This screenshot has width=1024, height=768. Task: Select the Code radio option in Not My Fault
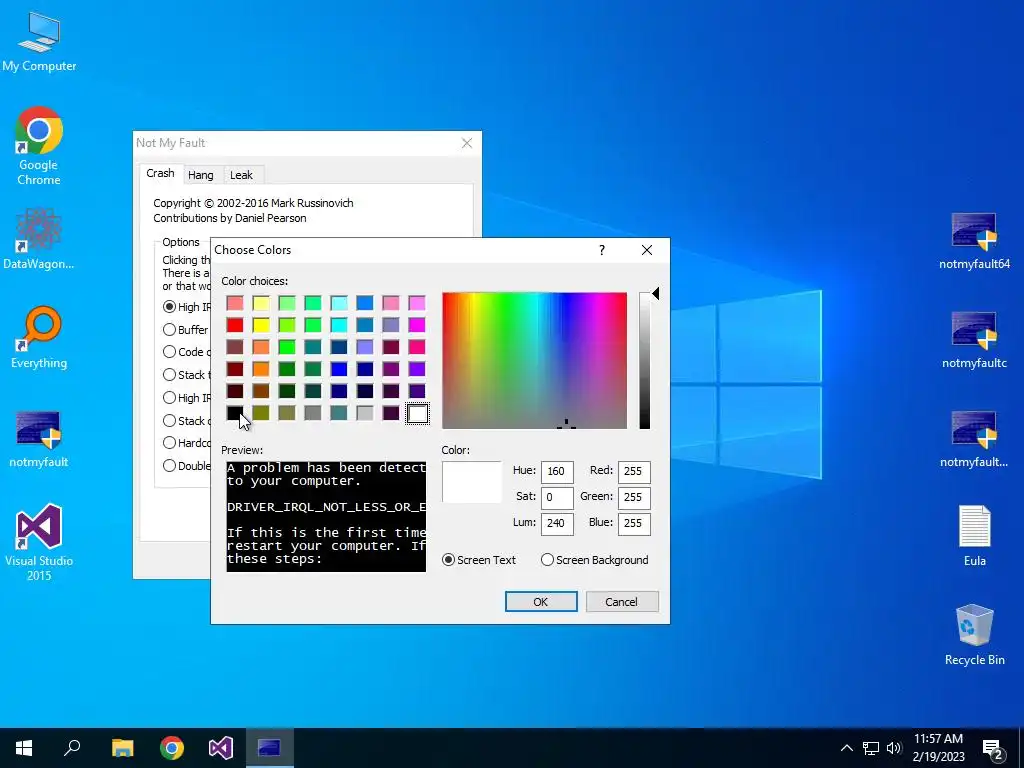coord(169,351)
